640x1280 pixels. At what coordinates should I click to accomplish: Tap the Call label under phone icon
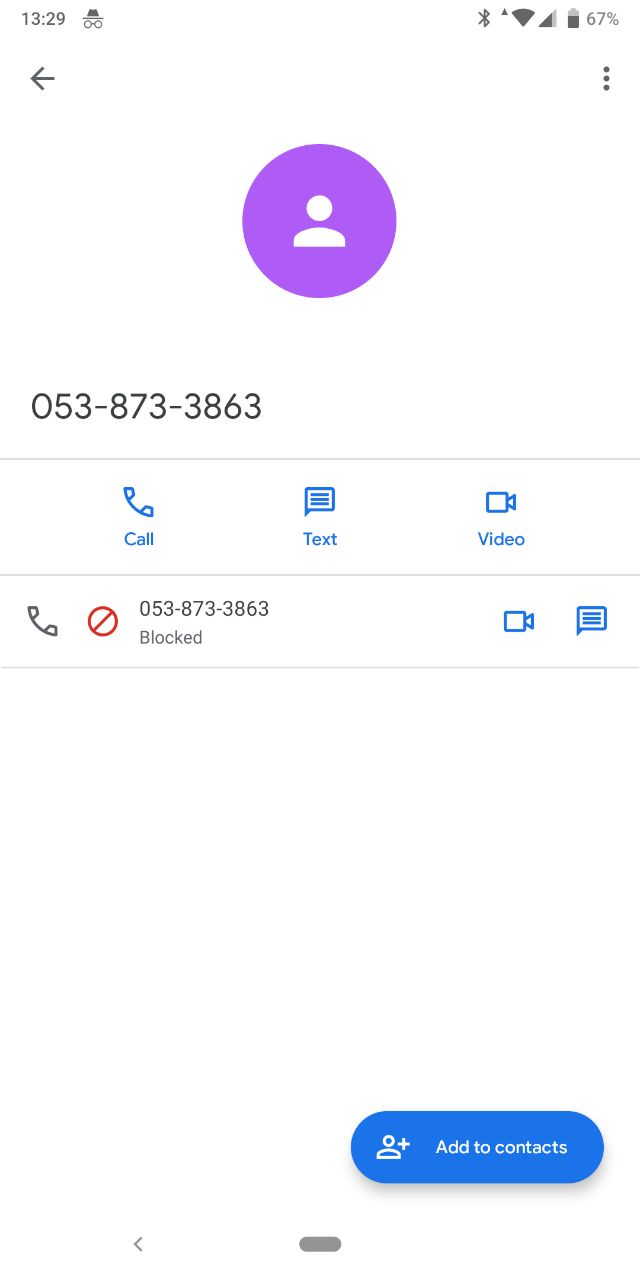(139, 539)
